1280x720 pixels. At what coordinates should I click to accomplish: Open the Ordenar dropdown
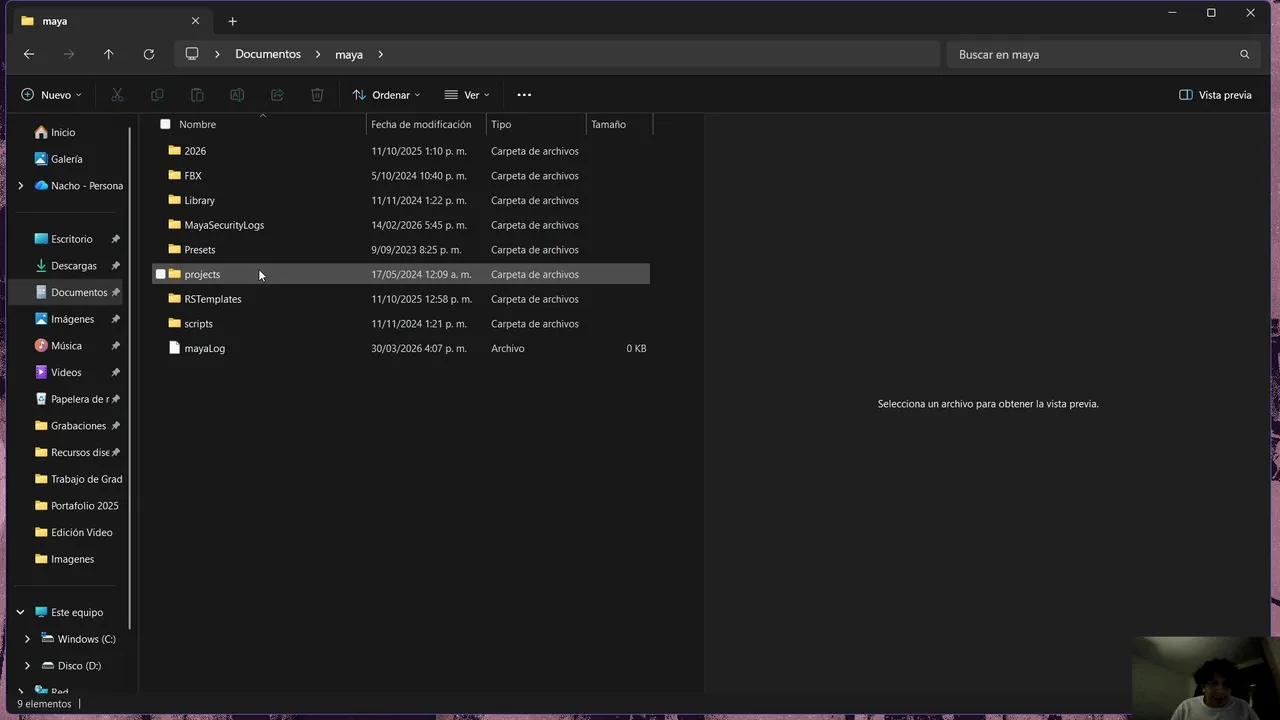[x=386, y=95]
